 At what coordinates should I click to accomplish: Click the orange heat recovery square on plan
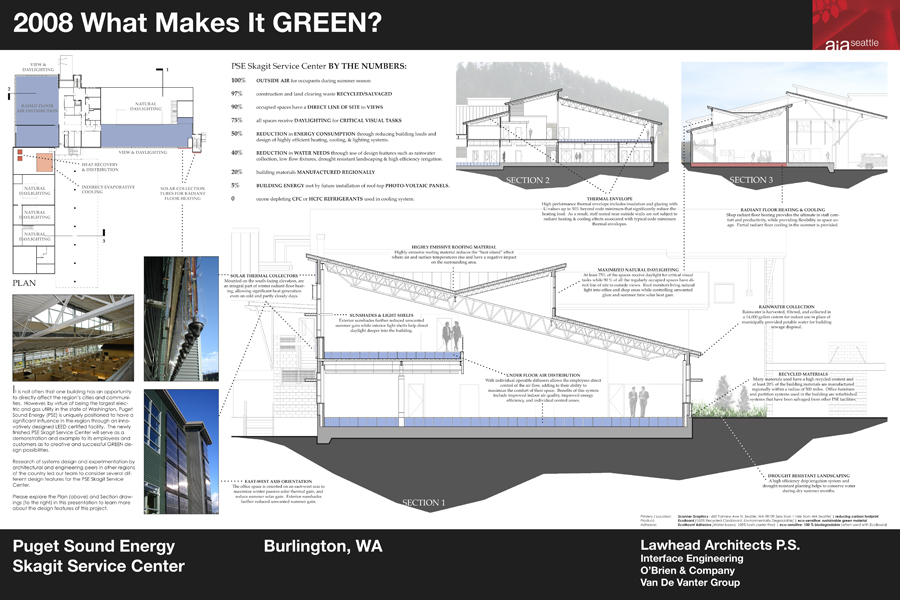45,162
